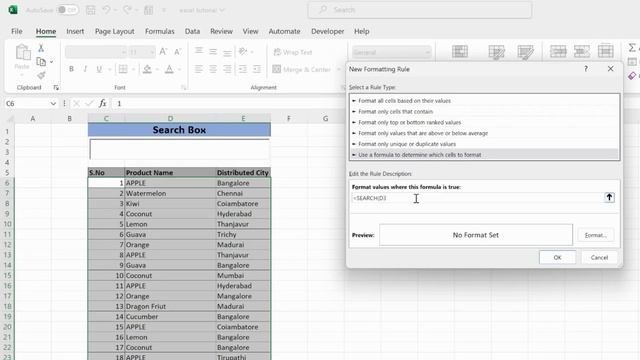The height and width of the screenshot is (360, 640).
Task: Click the Help question mark in dialog
Action: pyautogui.click(x=586, y=69)
